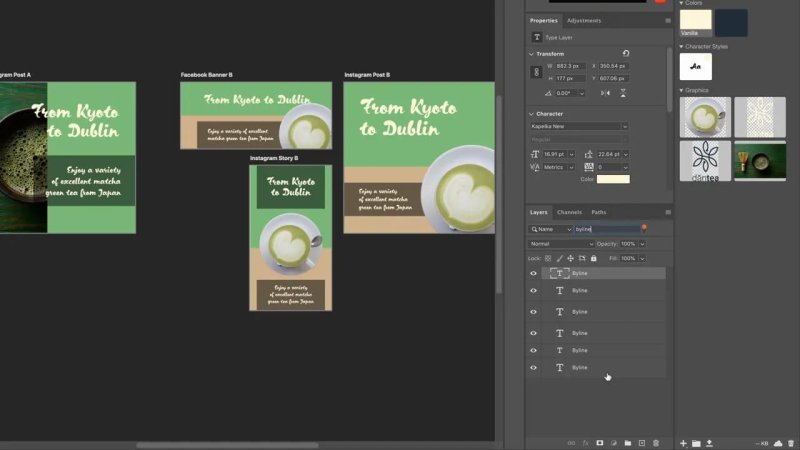Screen dimensions: 800x450
Task: Click the Libraries cloud sync icon
Action: (778, 443)
